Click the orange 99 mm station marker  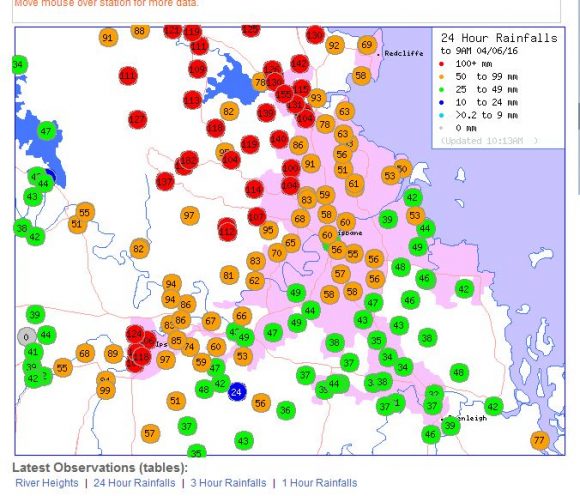105,390
